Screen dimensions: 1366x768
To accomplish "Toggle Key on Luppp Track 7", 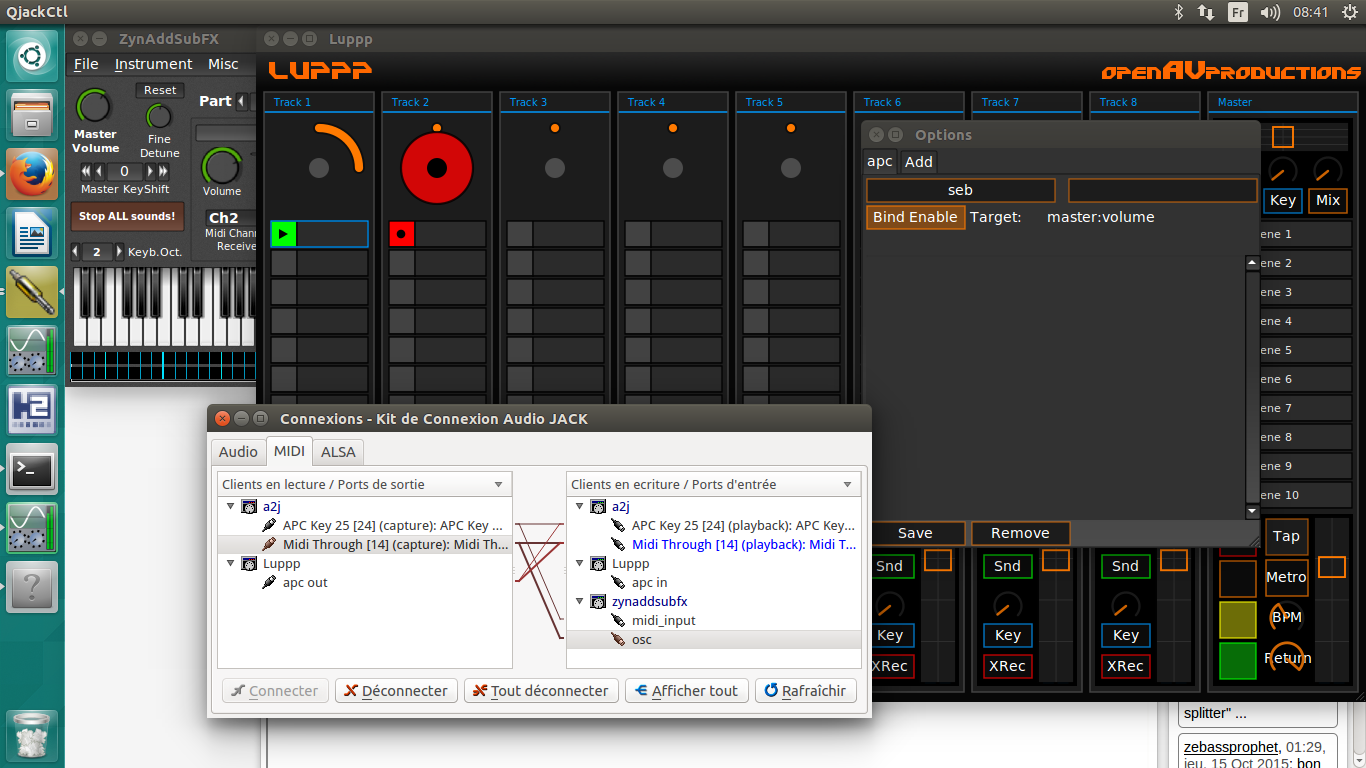I will tap(1007, 635).
